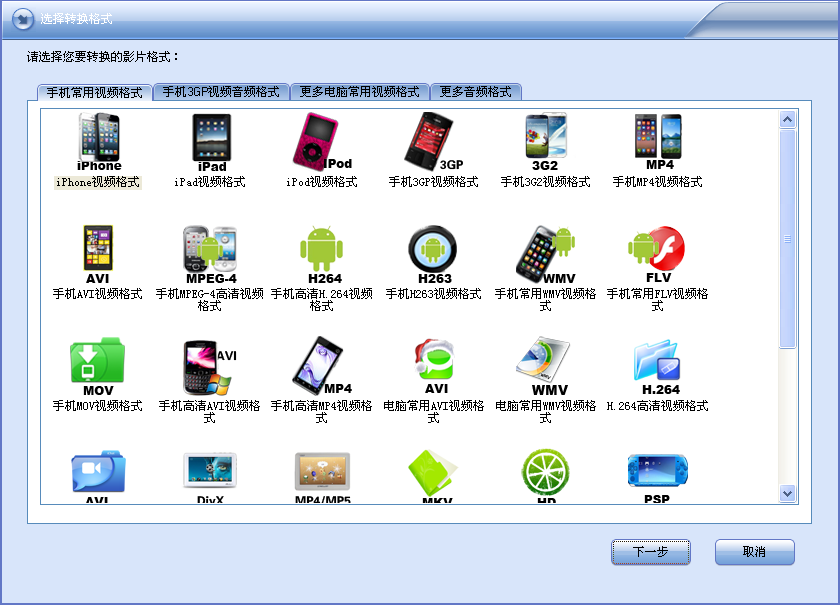840x605 pixels.
Task: Click the scrollbar up arrow
Action: [788, 119]
